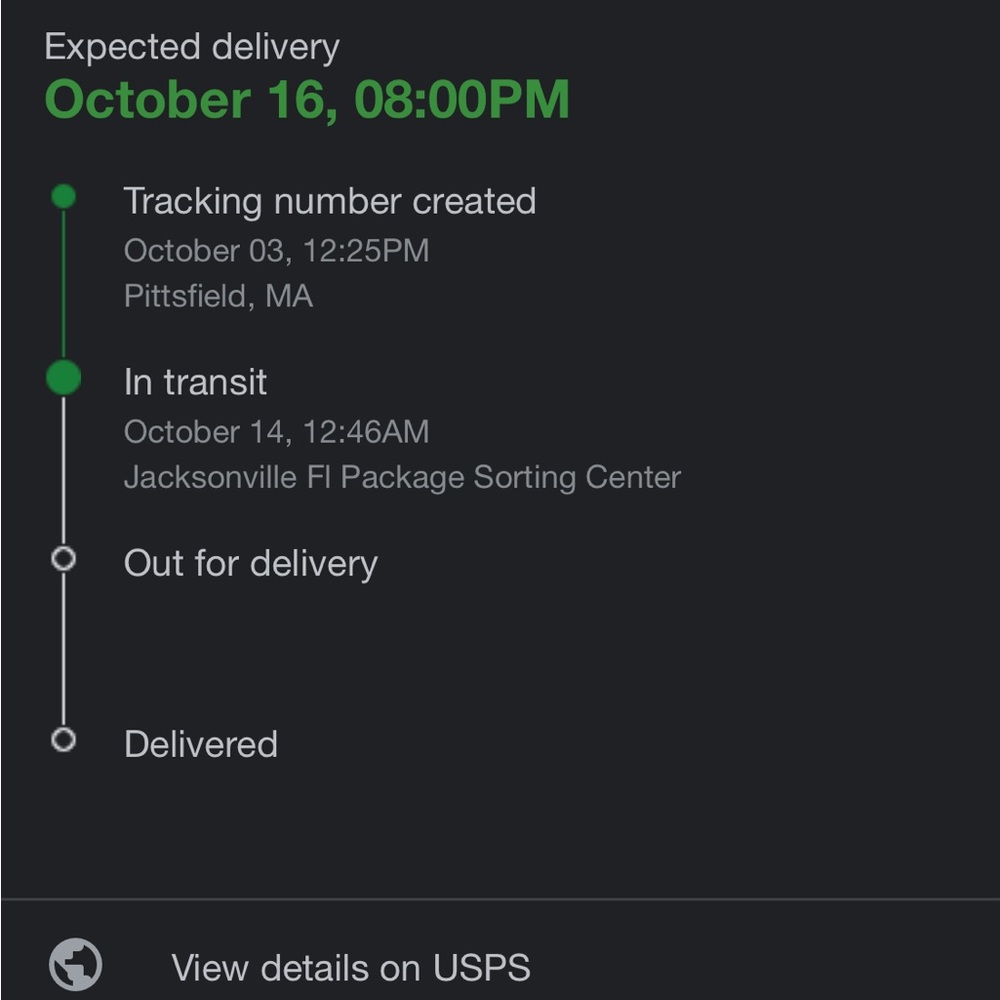
Task: Click the horizontal divider above USPS link
Action: pos(500,899)
